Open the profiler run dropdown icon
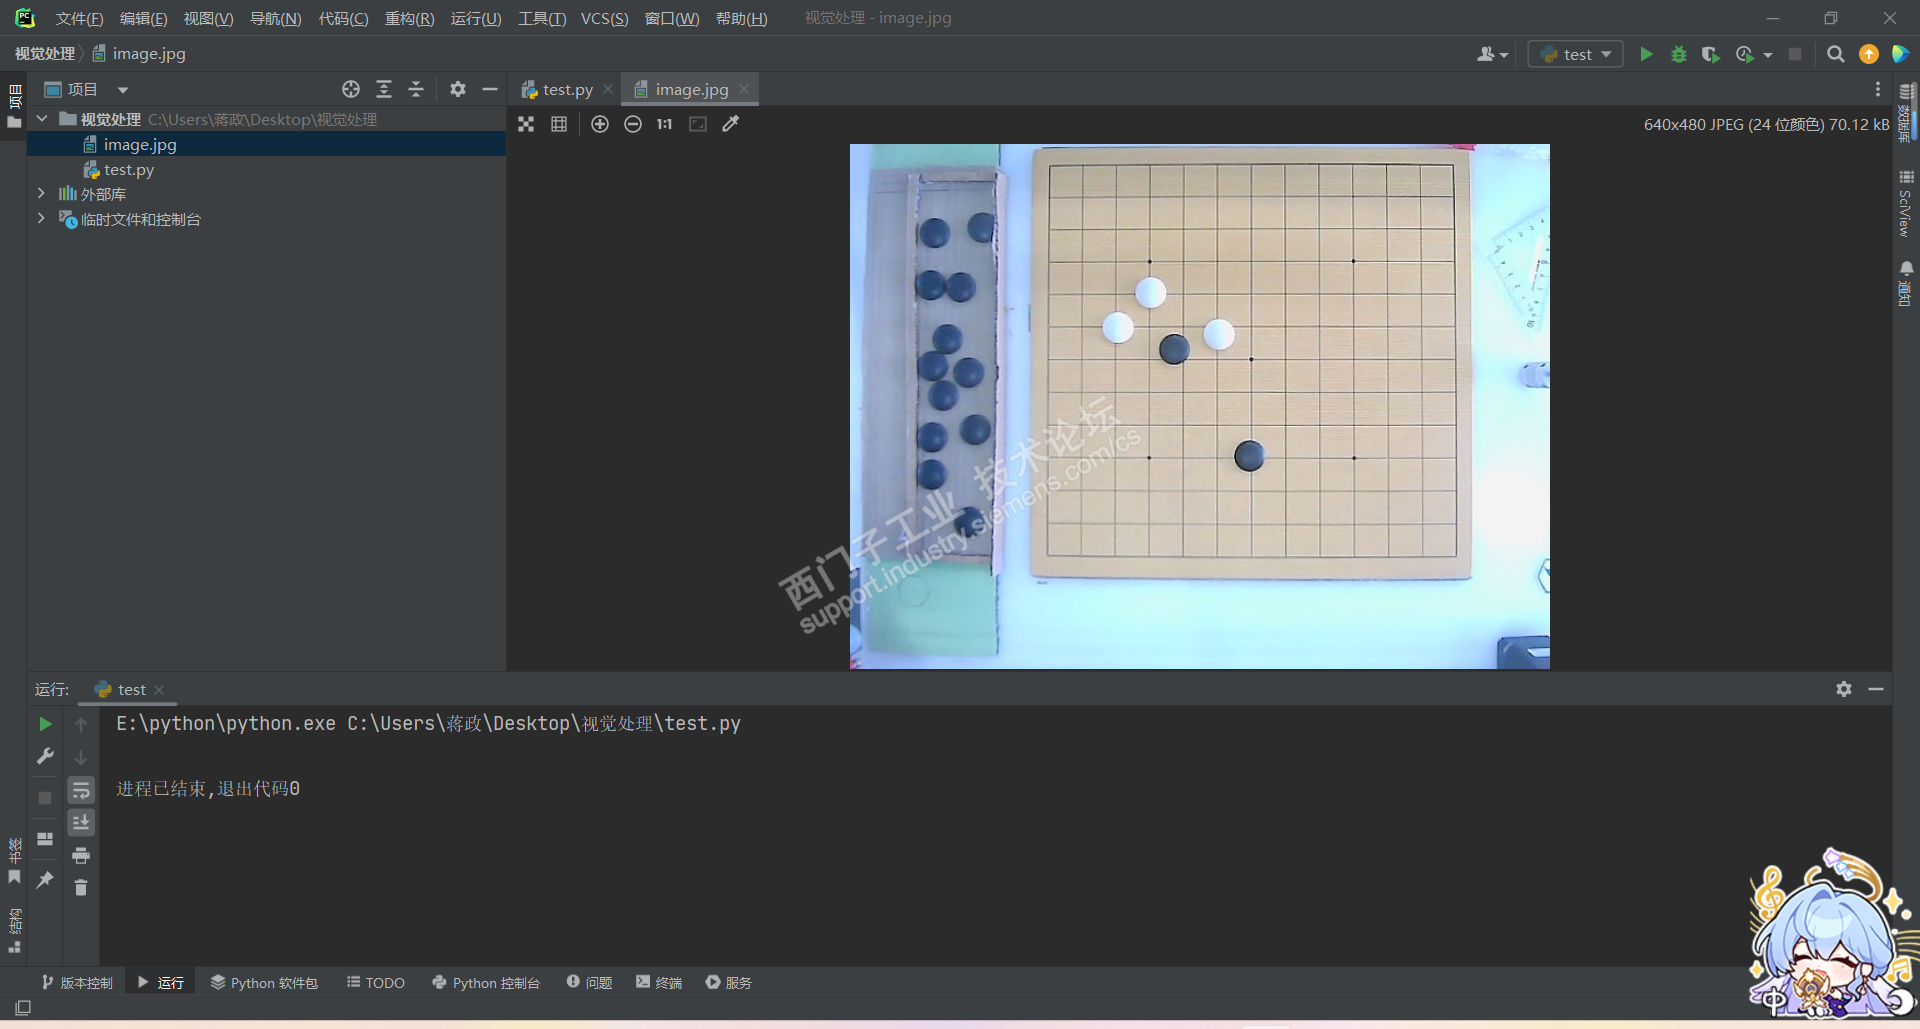This screenshot has width=1920, height=1029. click(x=1745, y=54)
